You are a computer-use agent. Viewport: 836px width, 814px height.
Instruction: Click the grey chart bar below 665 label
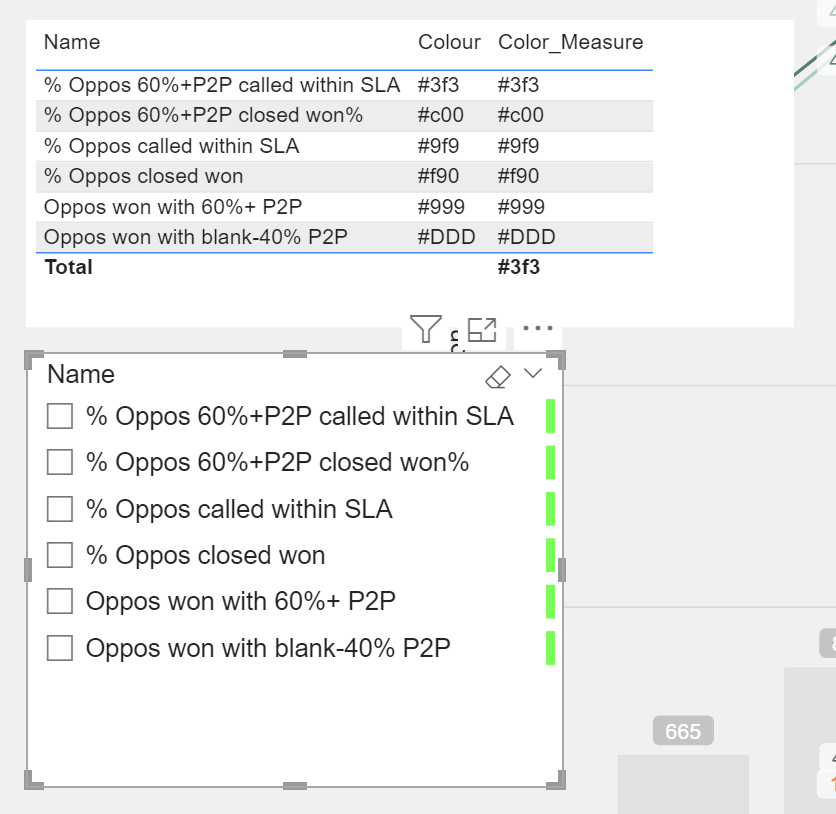click(684, 784)
